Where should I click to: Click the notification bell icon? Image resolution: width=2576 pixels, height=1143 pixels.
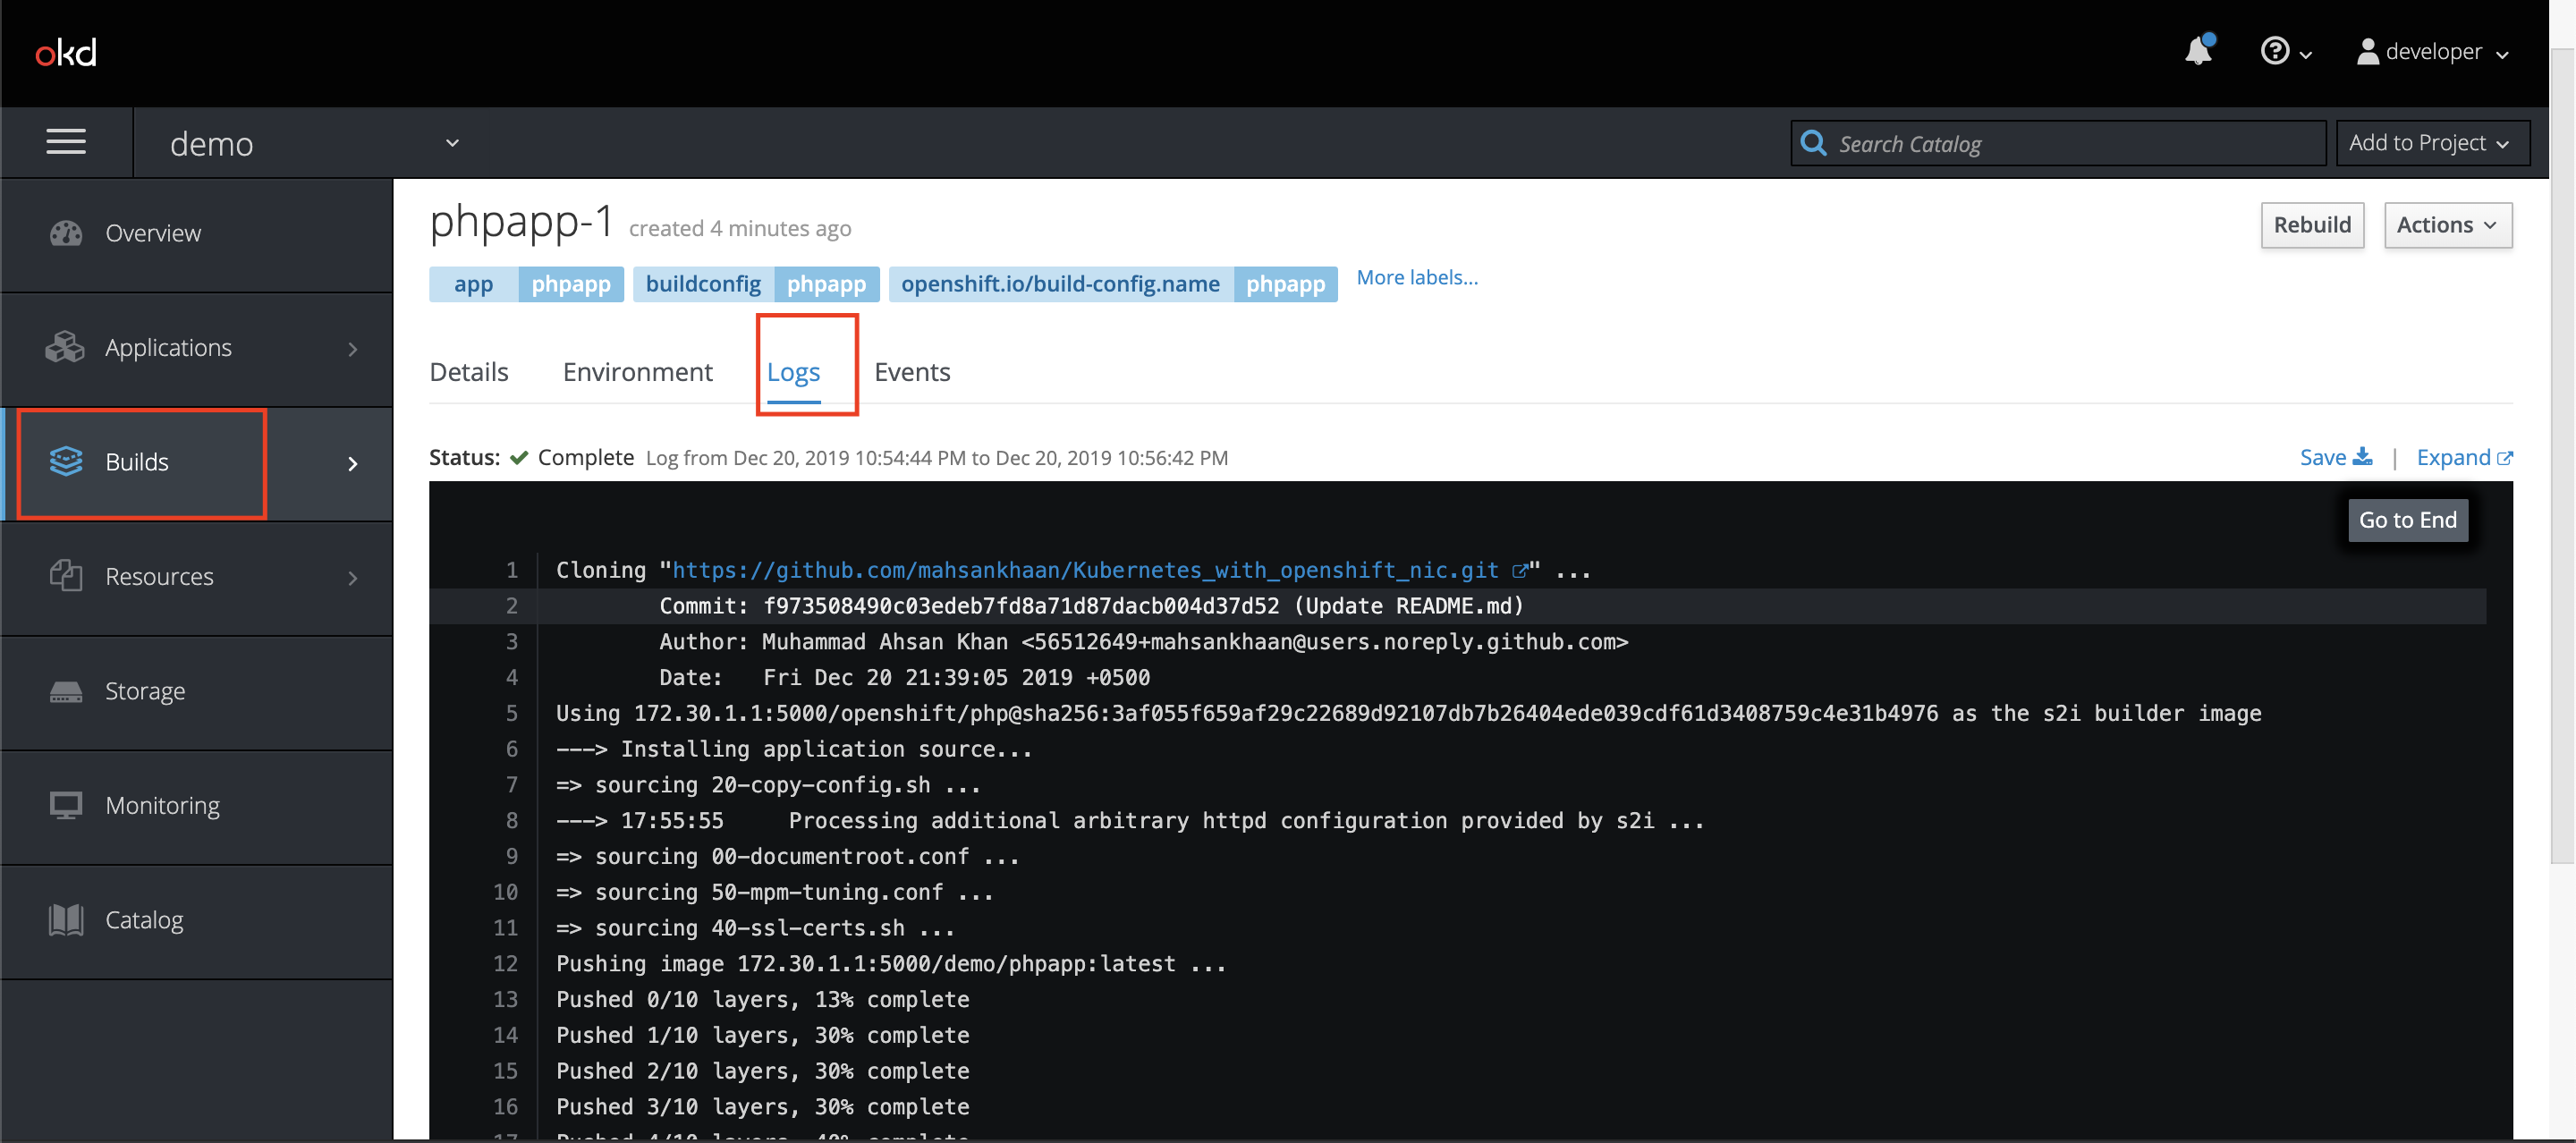[2199, 49]
